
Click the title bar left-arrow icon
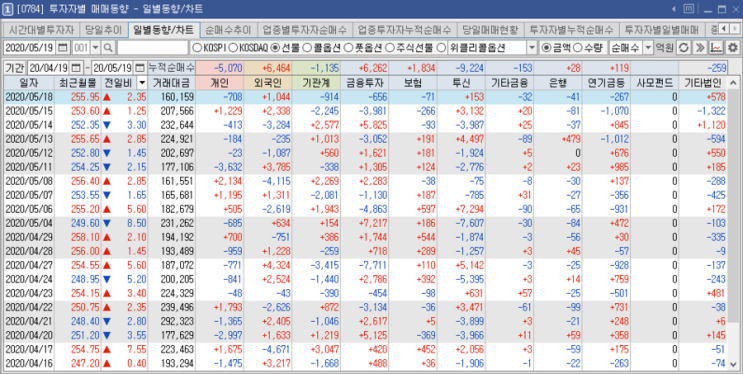pyautogui.click(x=674, y=9)
